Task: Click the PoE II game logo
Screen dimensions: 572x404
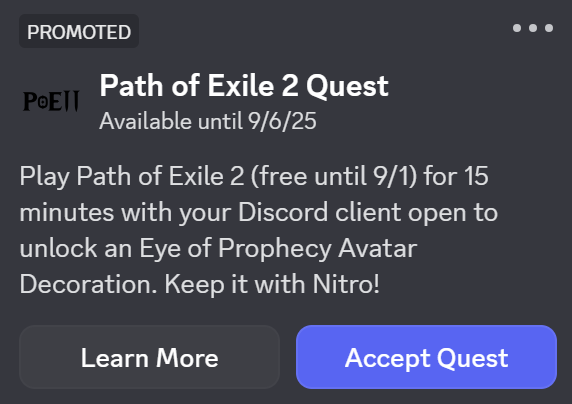Action: [x=51, y=101]
